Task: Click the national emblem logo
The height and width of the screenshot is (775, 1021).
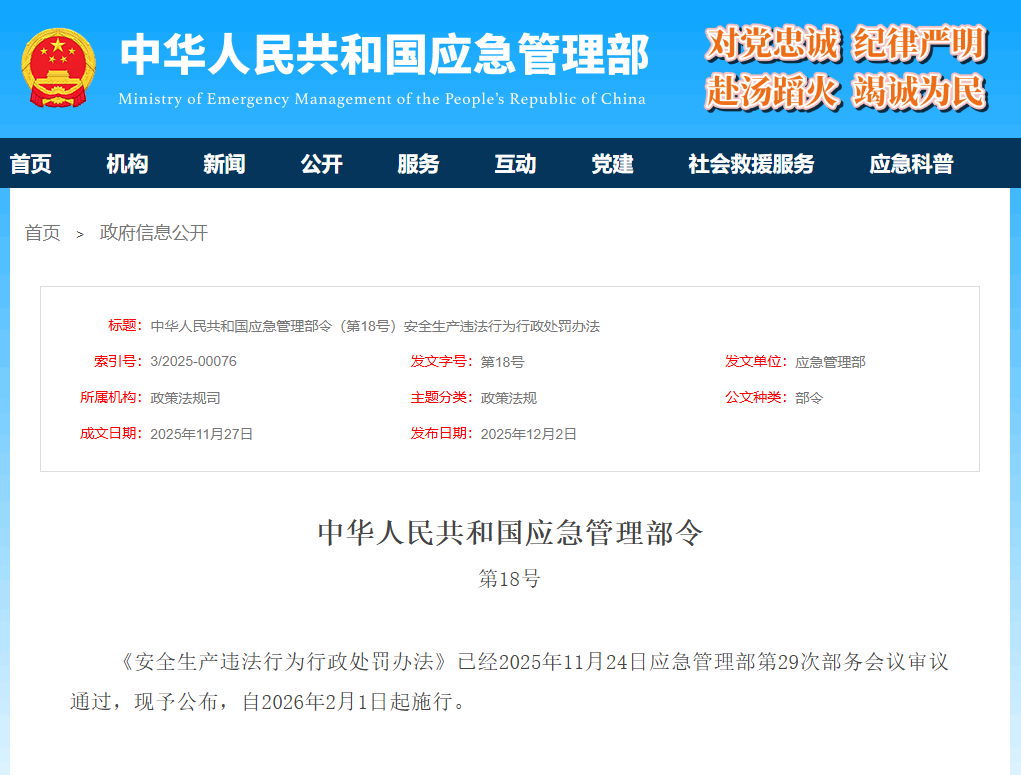Action: (x=58, y=68)
